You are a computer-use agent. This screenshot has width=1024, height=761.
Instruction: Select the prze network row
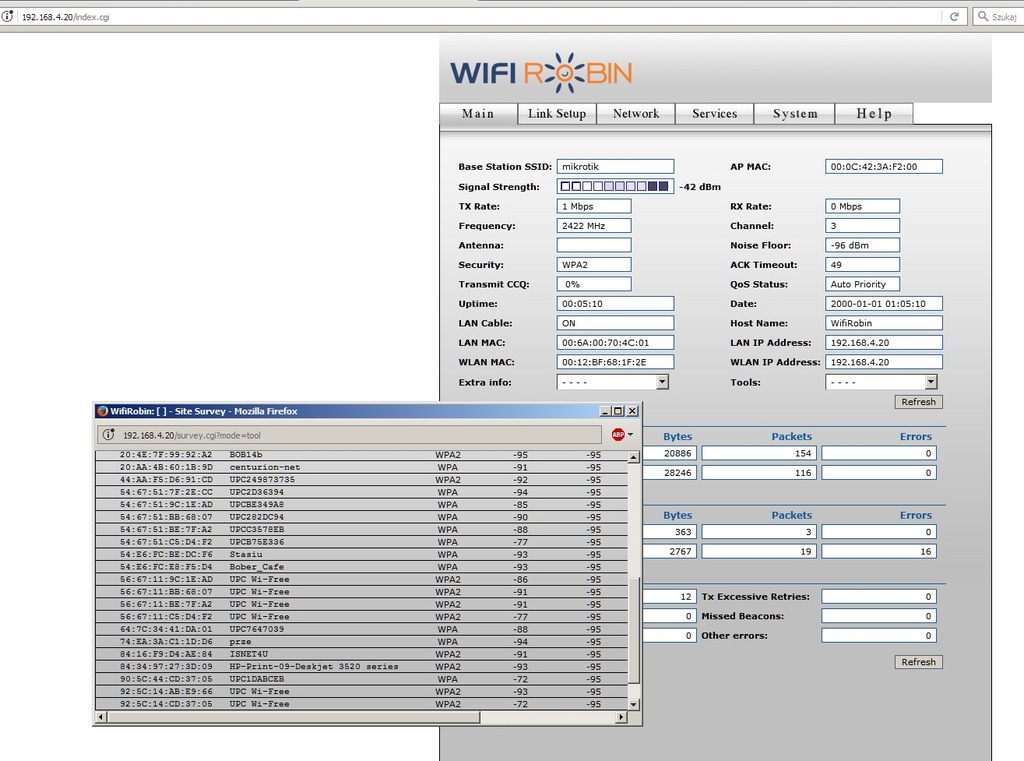coord(362,641)
